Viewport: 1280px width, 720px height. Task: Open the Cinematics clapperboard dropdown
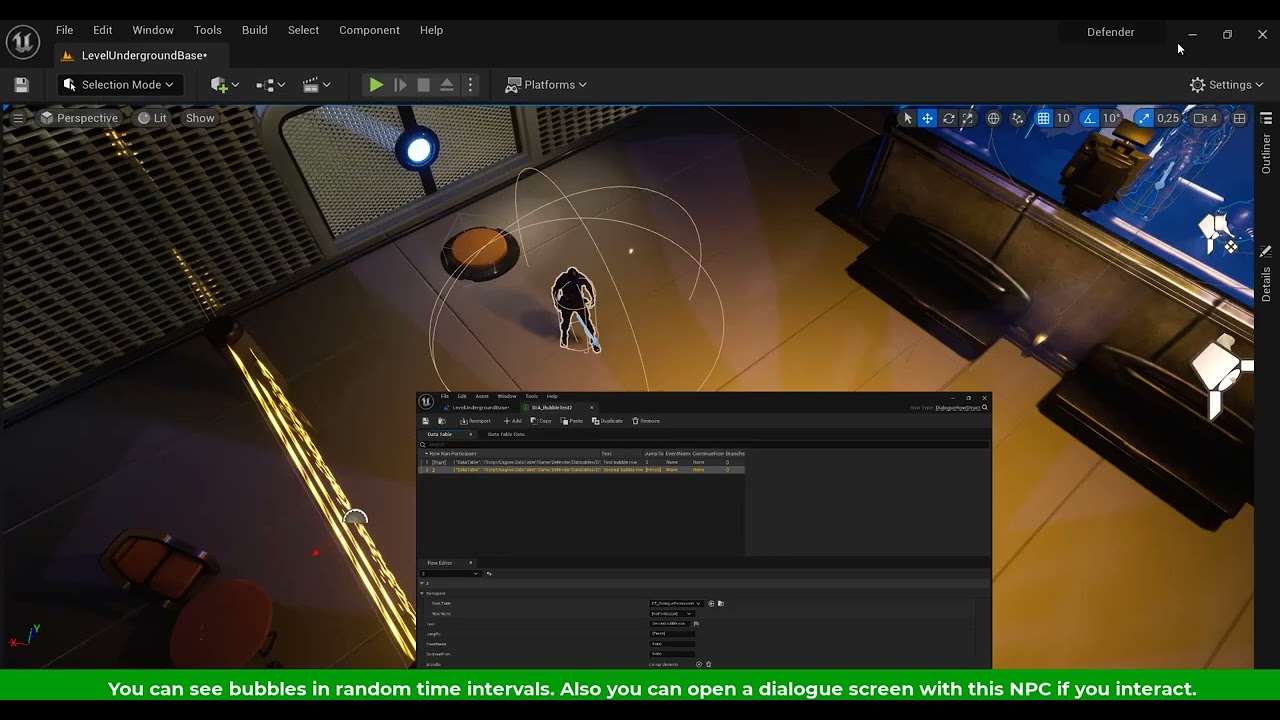(316, 85)
